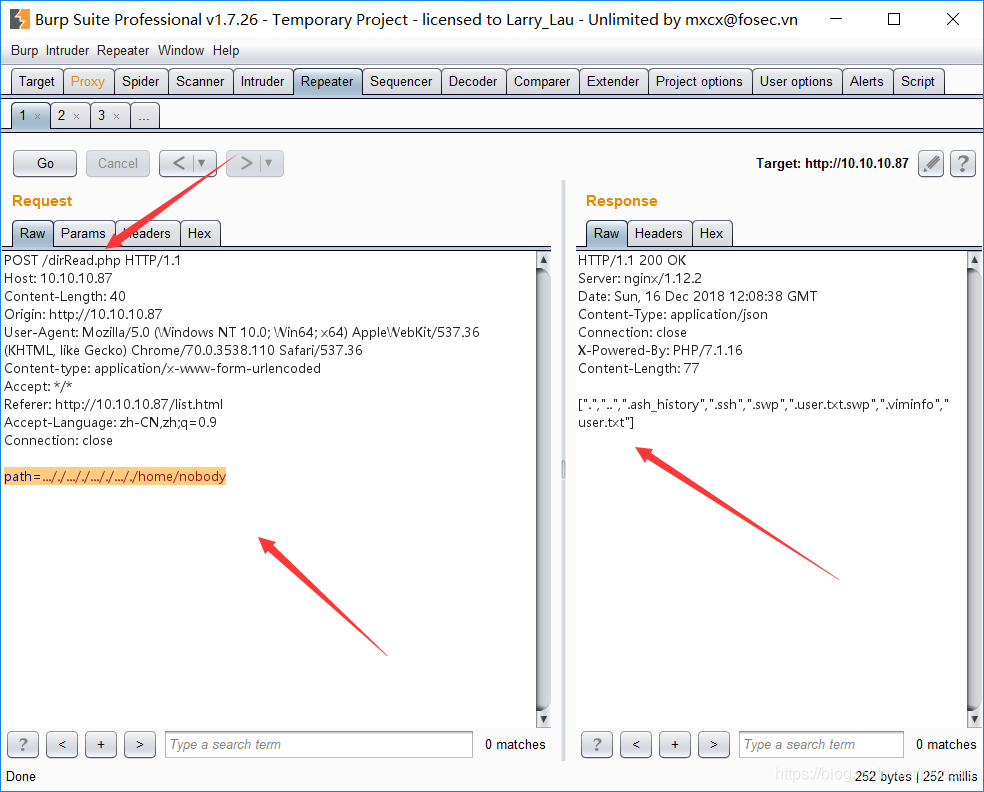The width and height of the screenshot is (984, 792).
Task: Focus the request search term field
Action: [319, 744]
